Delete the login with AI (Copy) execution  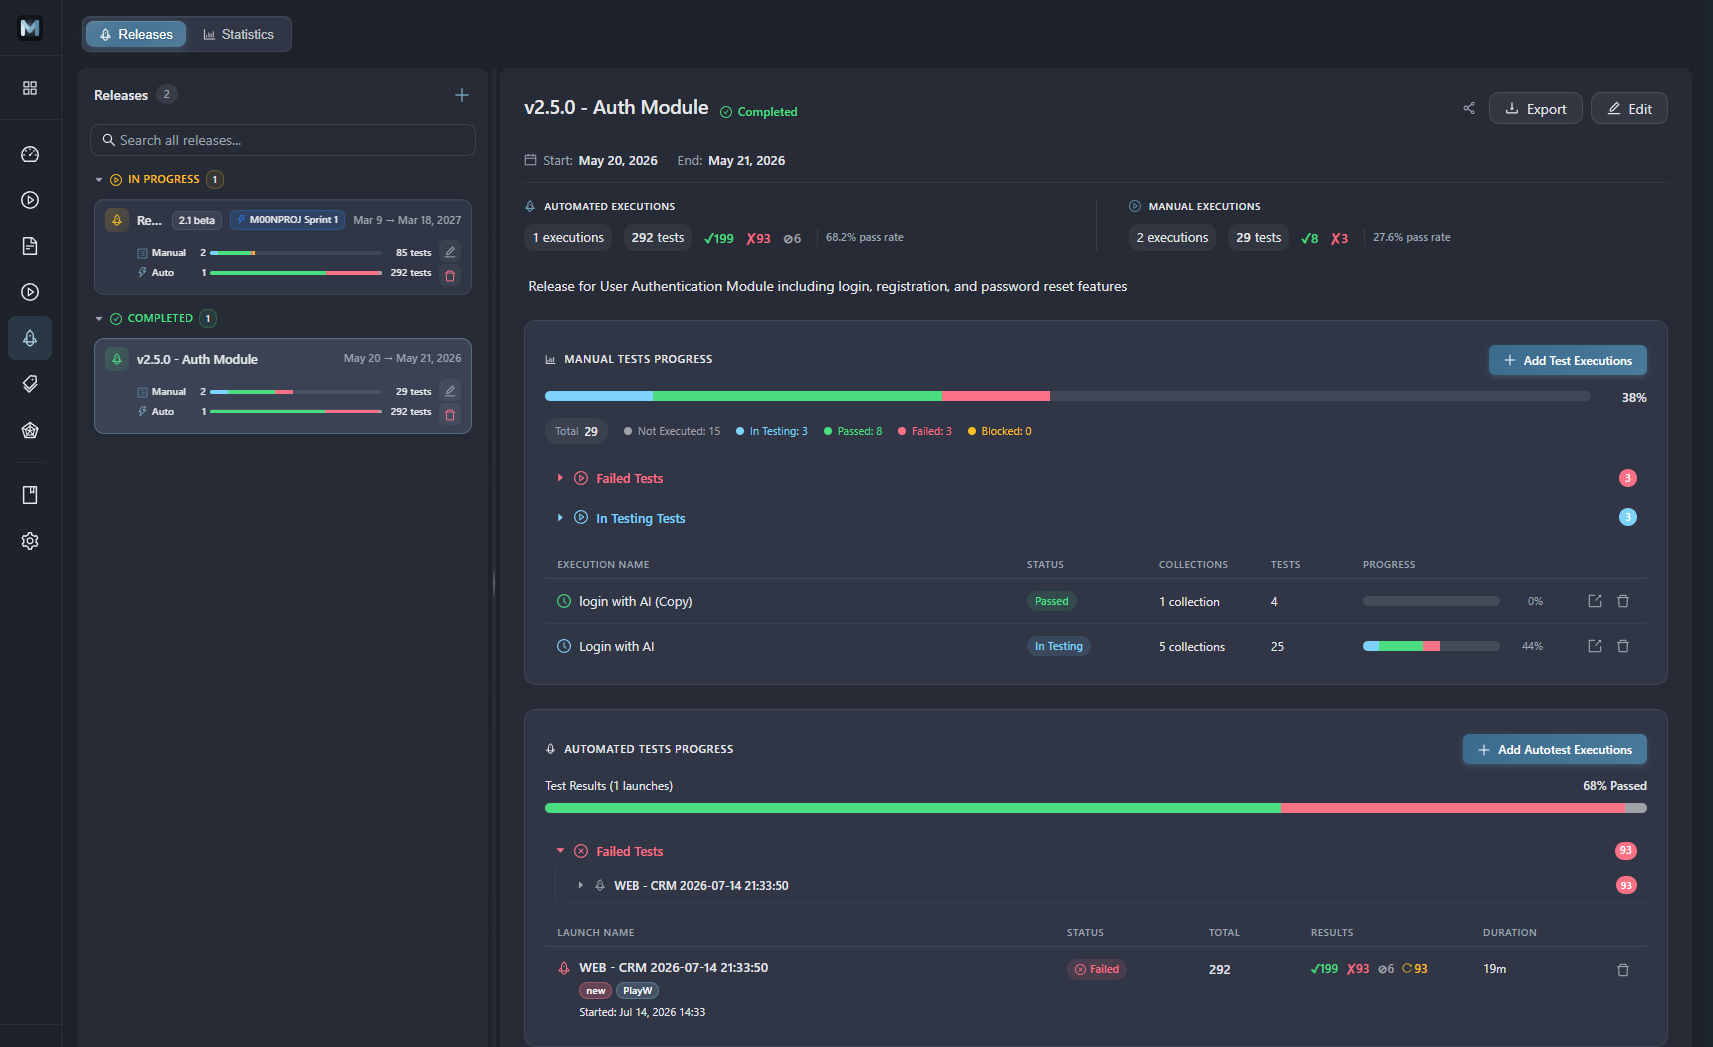pyautogui.click(x=1623, y=601)
